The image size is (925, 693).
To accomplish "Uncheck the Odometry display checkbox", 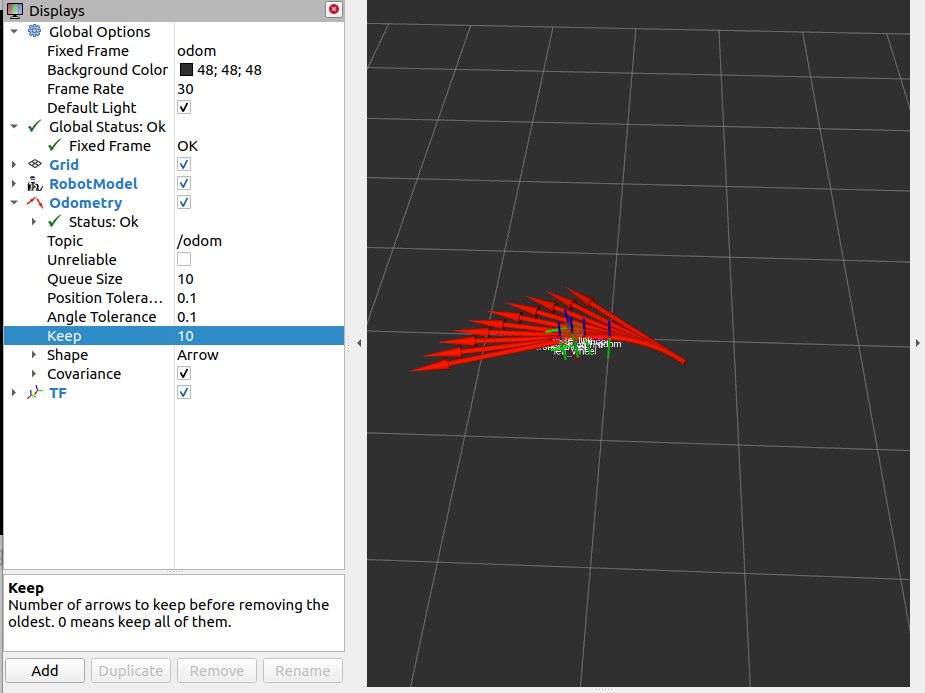I will click(x=184, y=202).
